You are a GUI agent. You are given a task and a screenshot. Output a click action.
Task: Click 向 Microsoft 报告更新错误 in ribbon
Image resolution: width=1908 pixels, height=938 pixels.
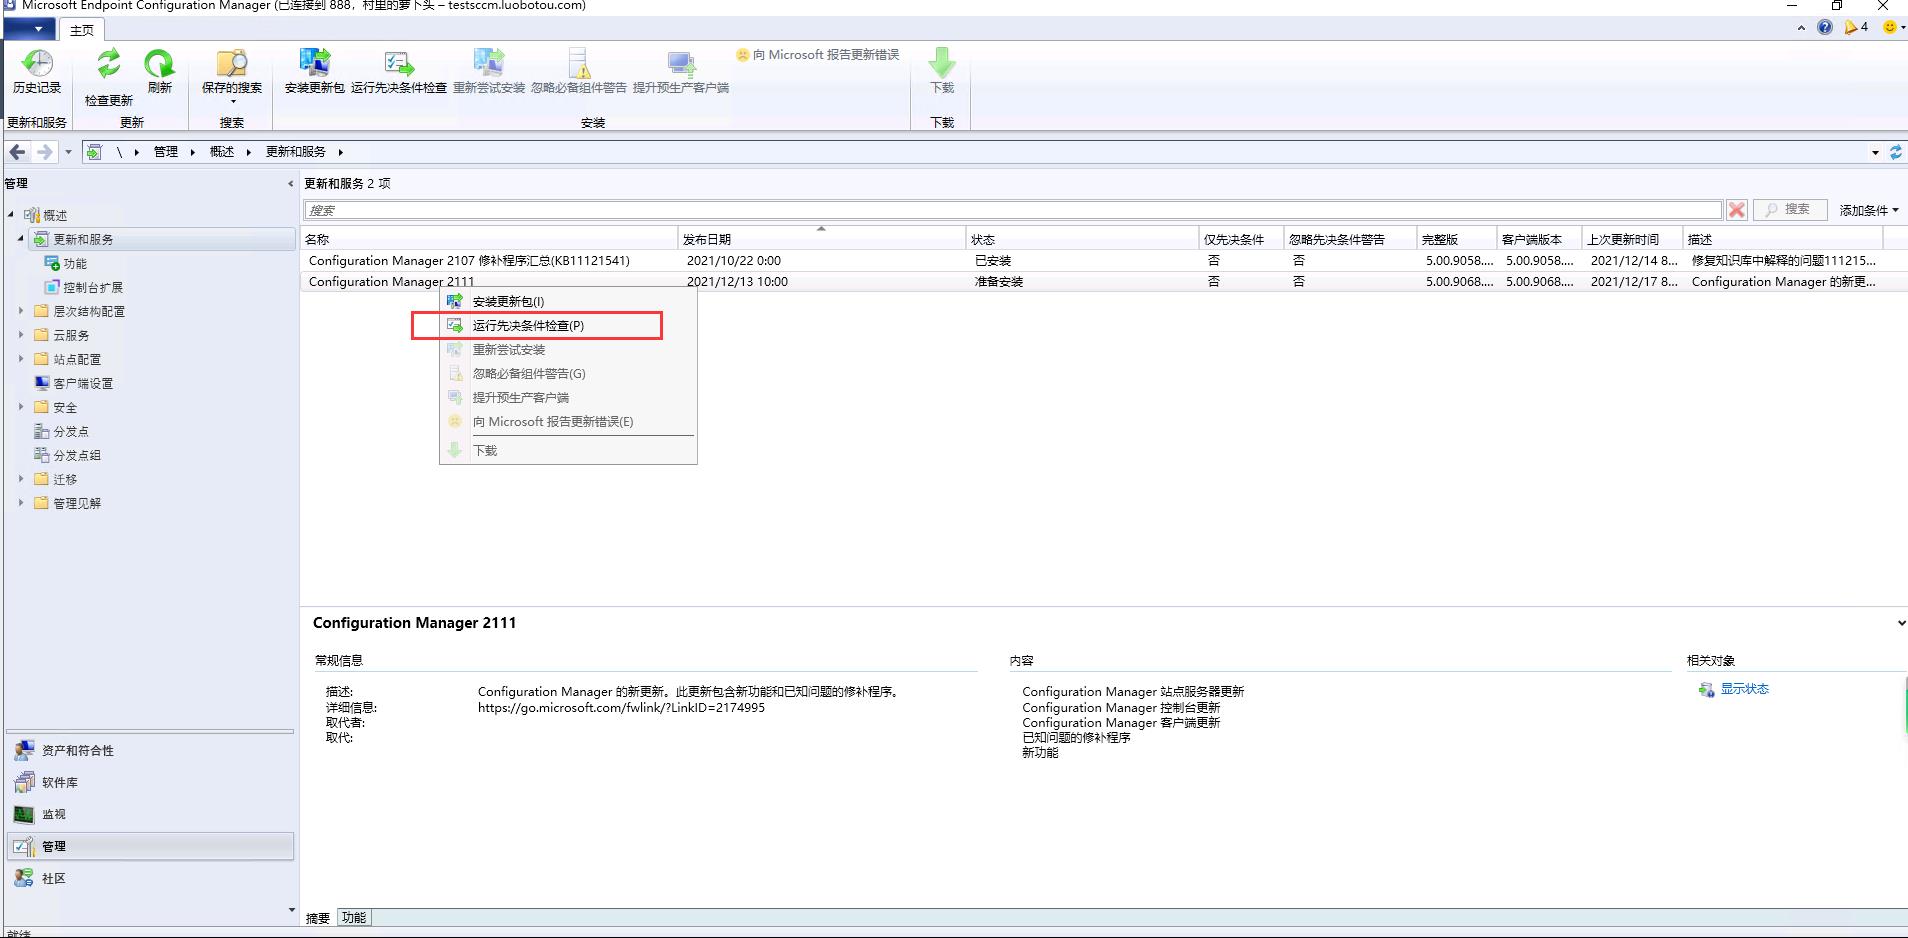[818, 55]
